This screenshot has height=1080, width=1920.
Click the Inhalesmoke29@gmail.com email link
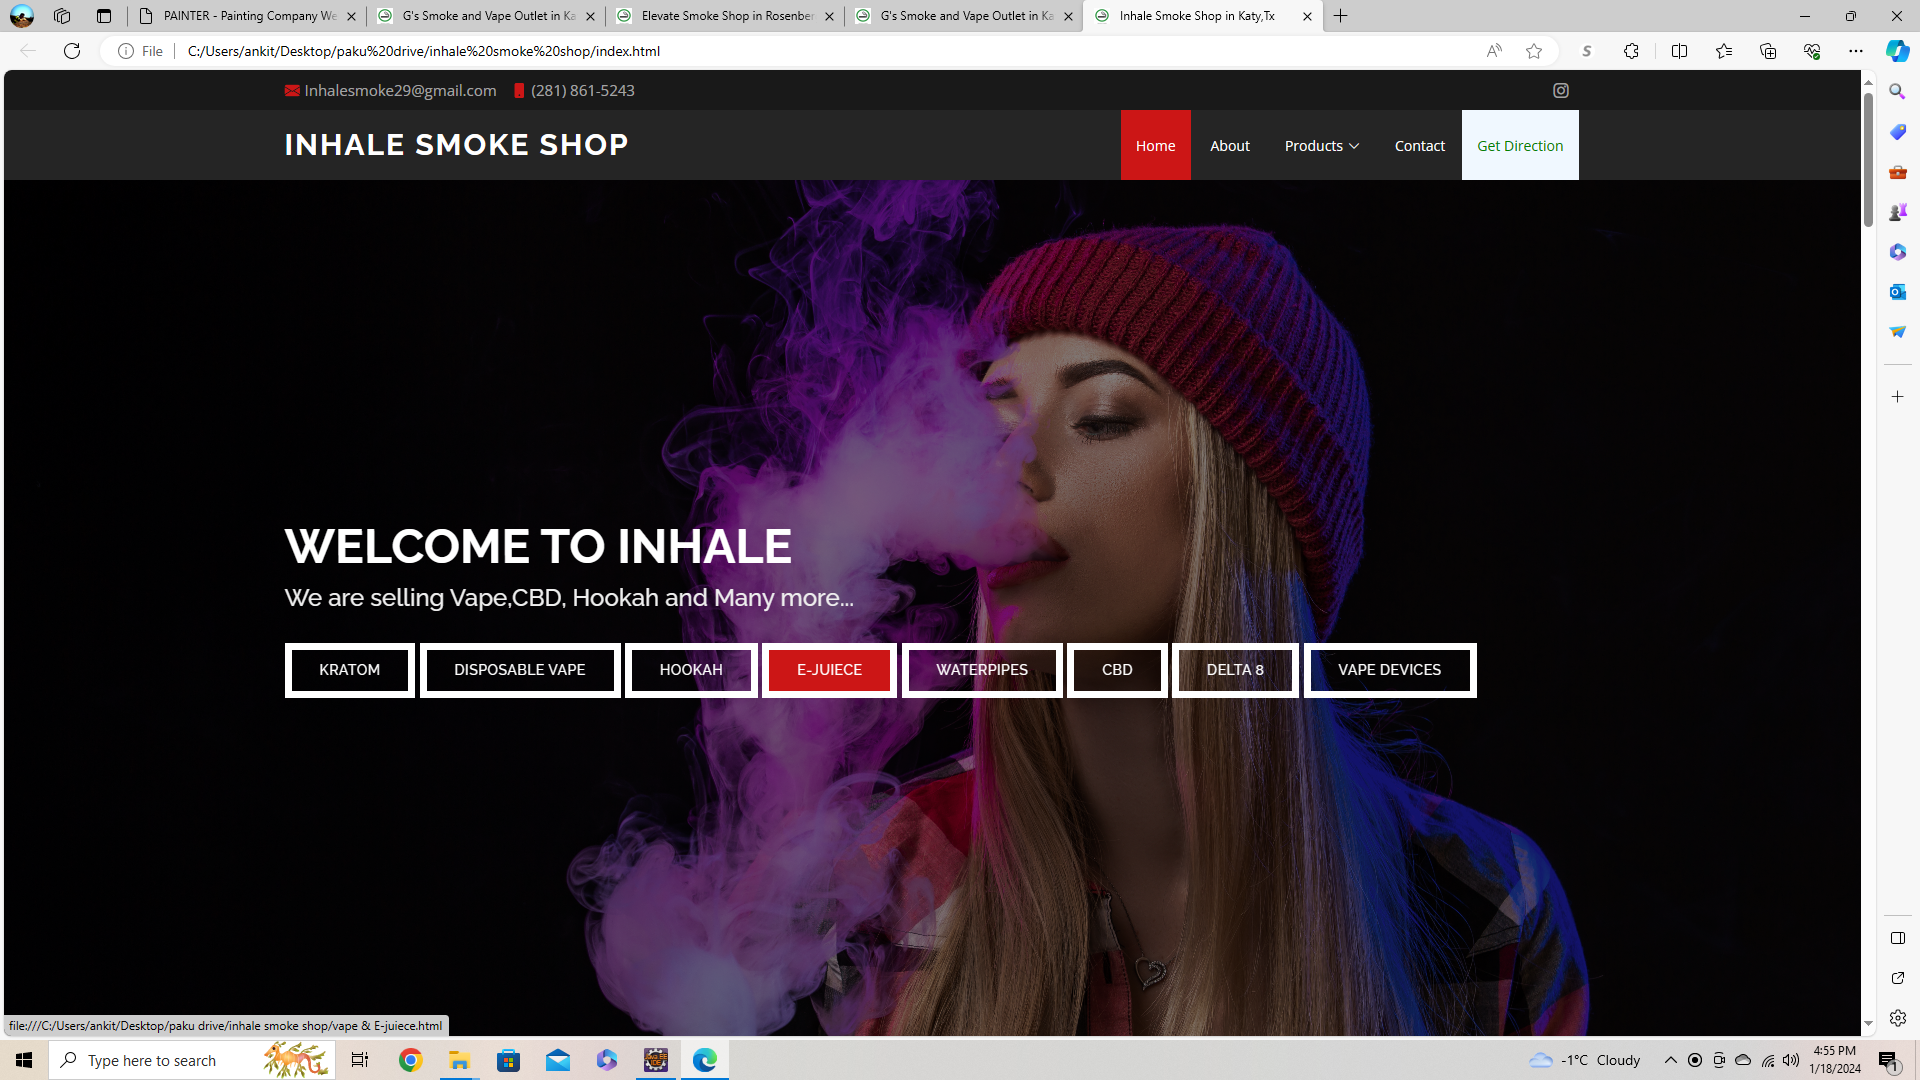point(399,91)
